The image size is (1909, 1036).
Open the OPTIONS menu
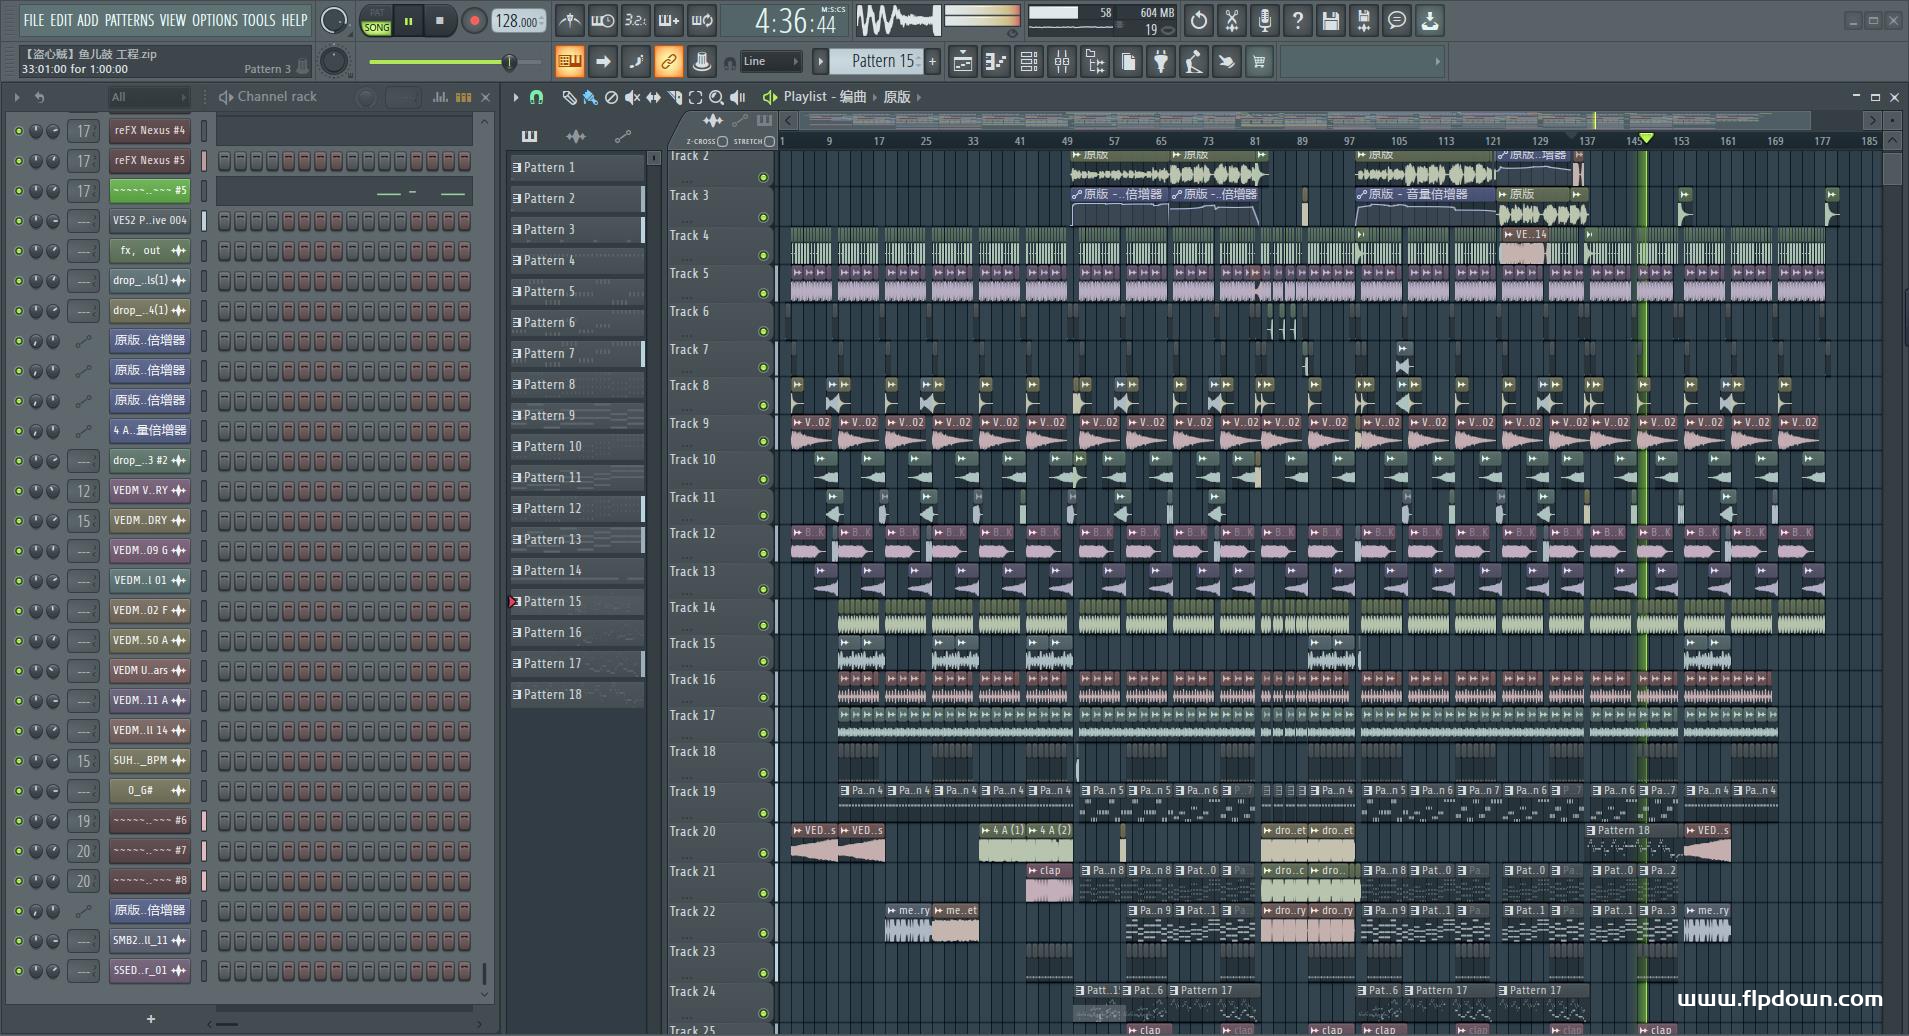(215, 20)
